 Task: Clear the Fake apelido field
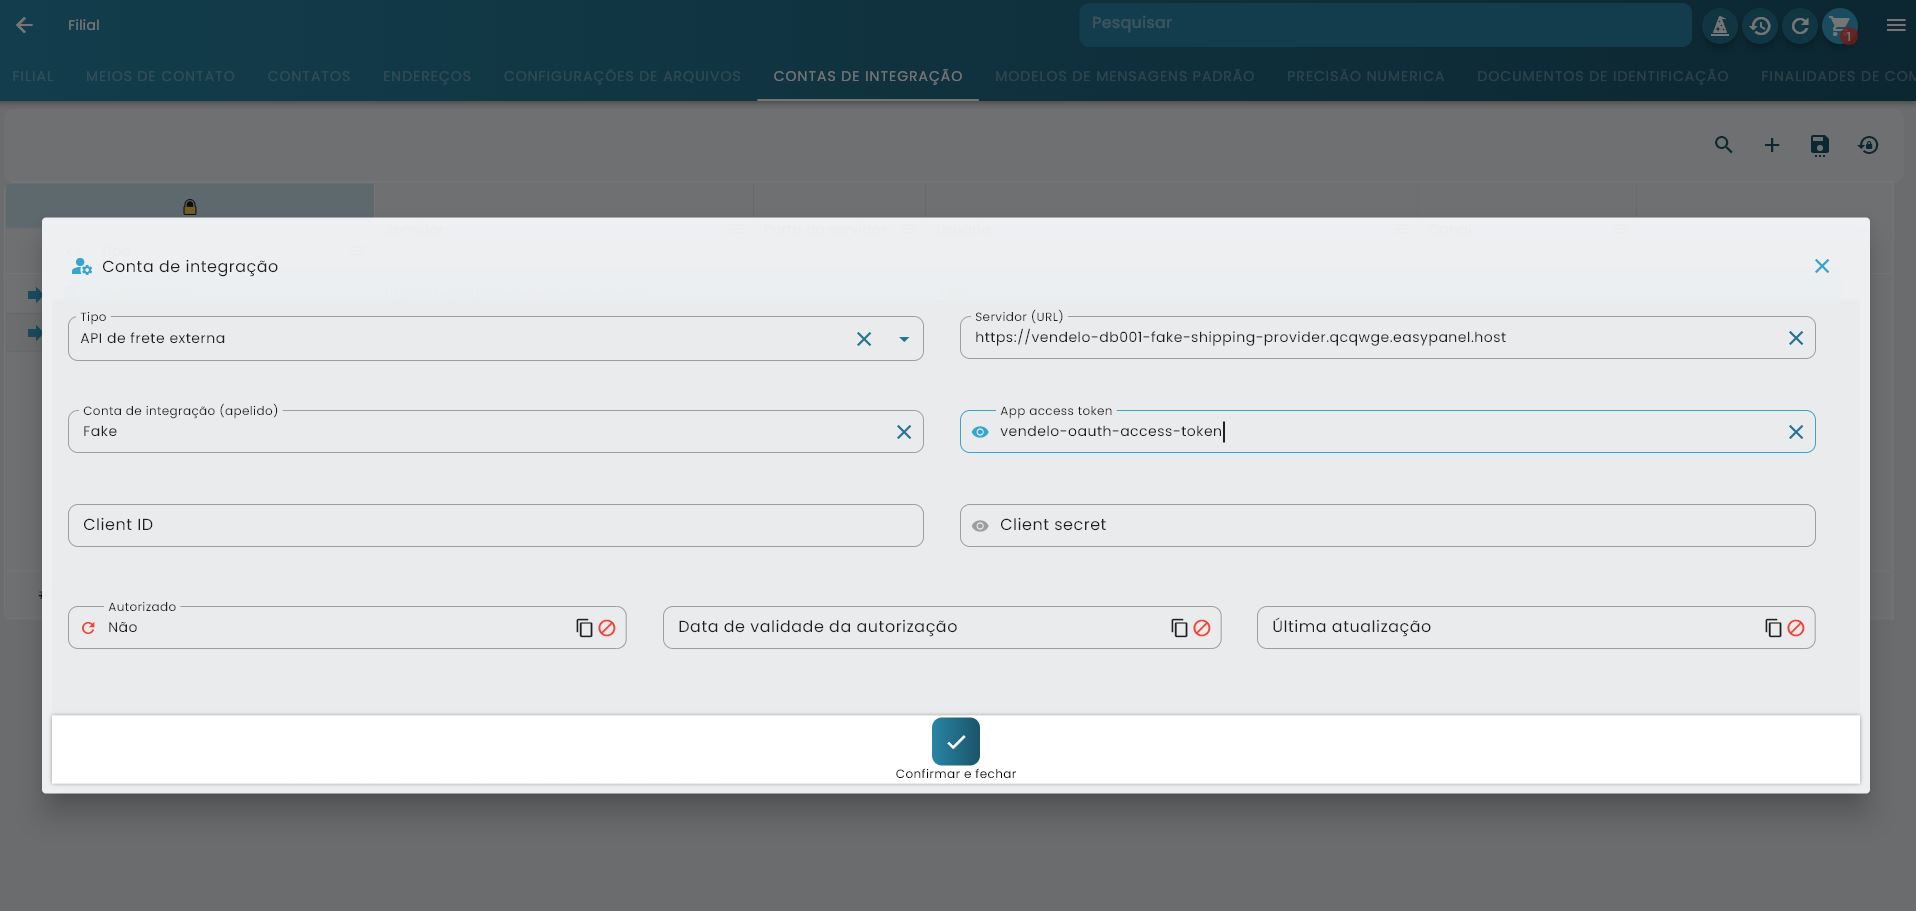point(904,431)
